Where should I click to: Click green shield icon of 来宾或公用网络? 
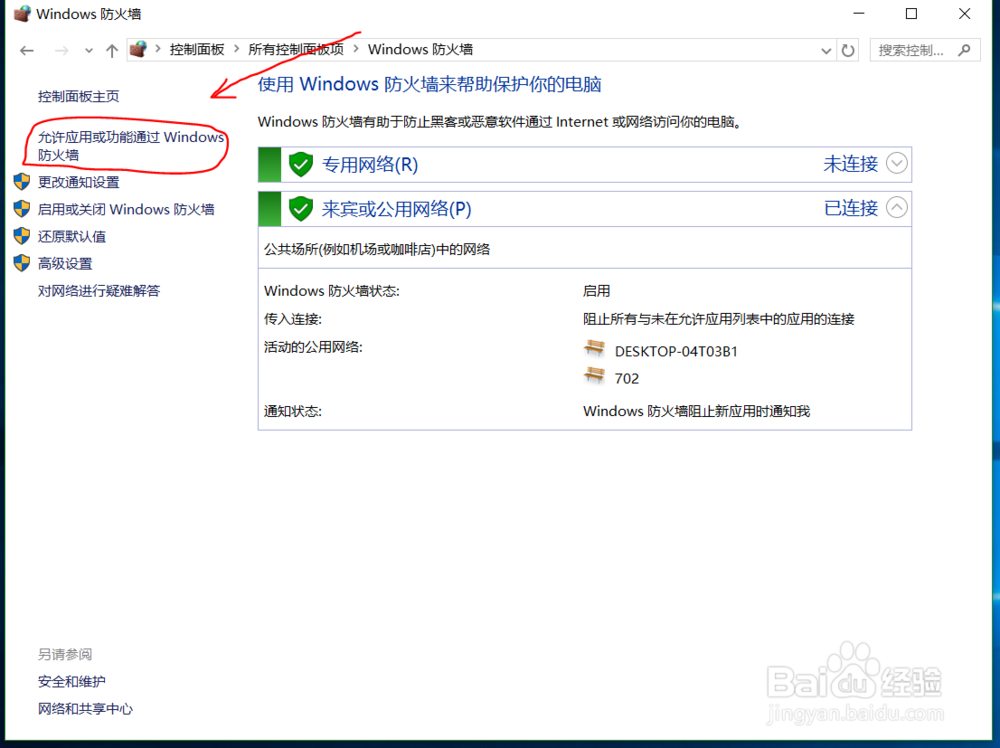(300, 209)
